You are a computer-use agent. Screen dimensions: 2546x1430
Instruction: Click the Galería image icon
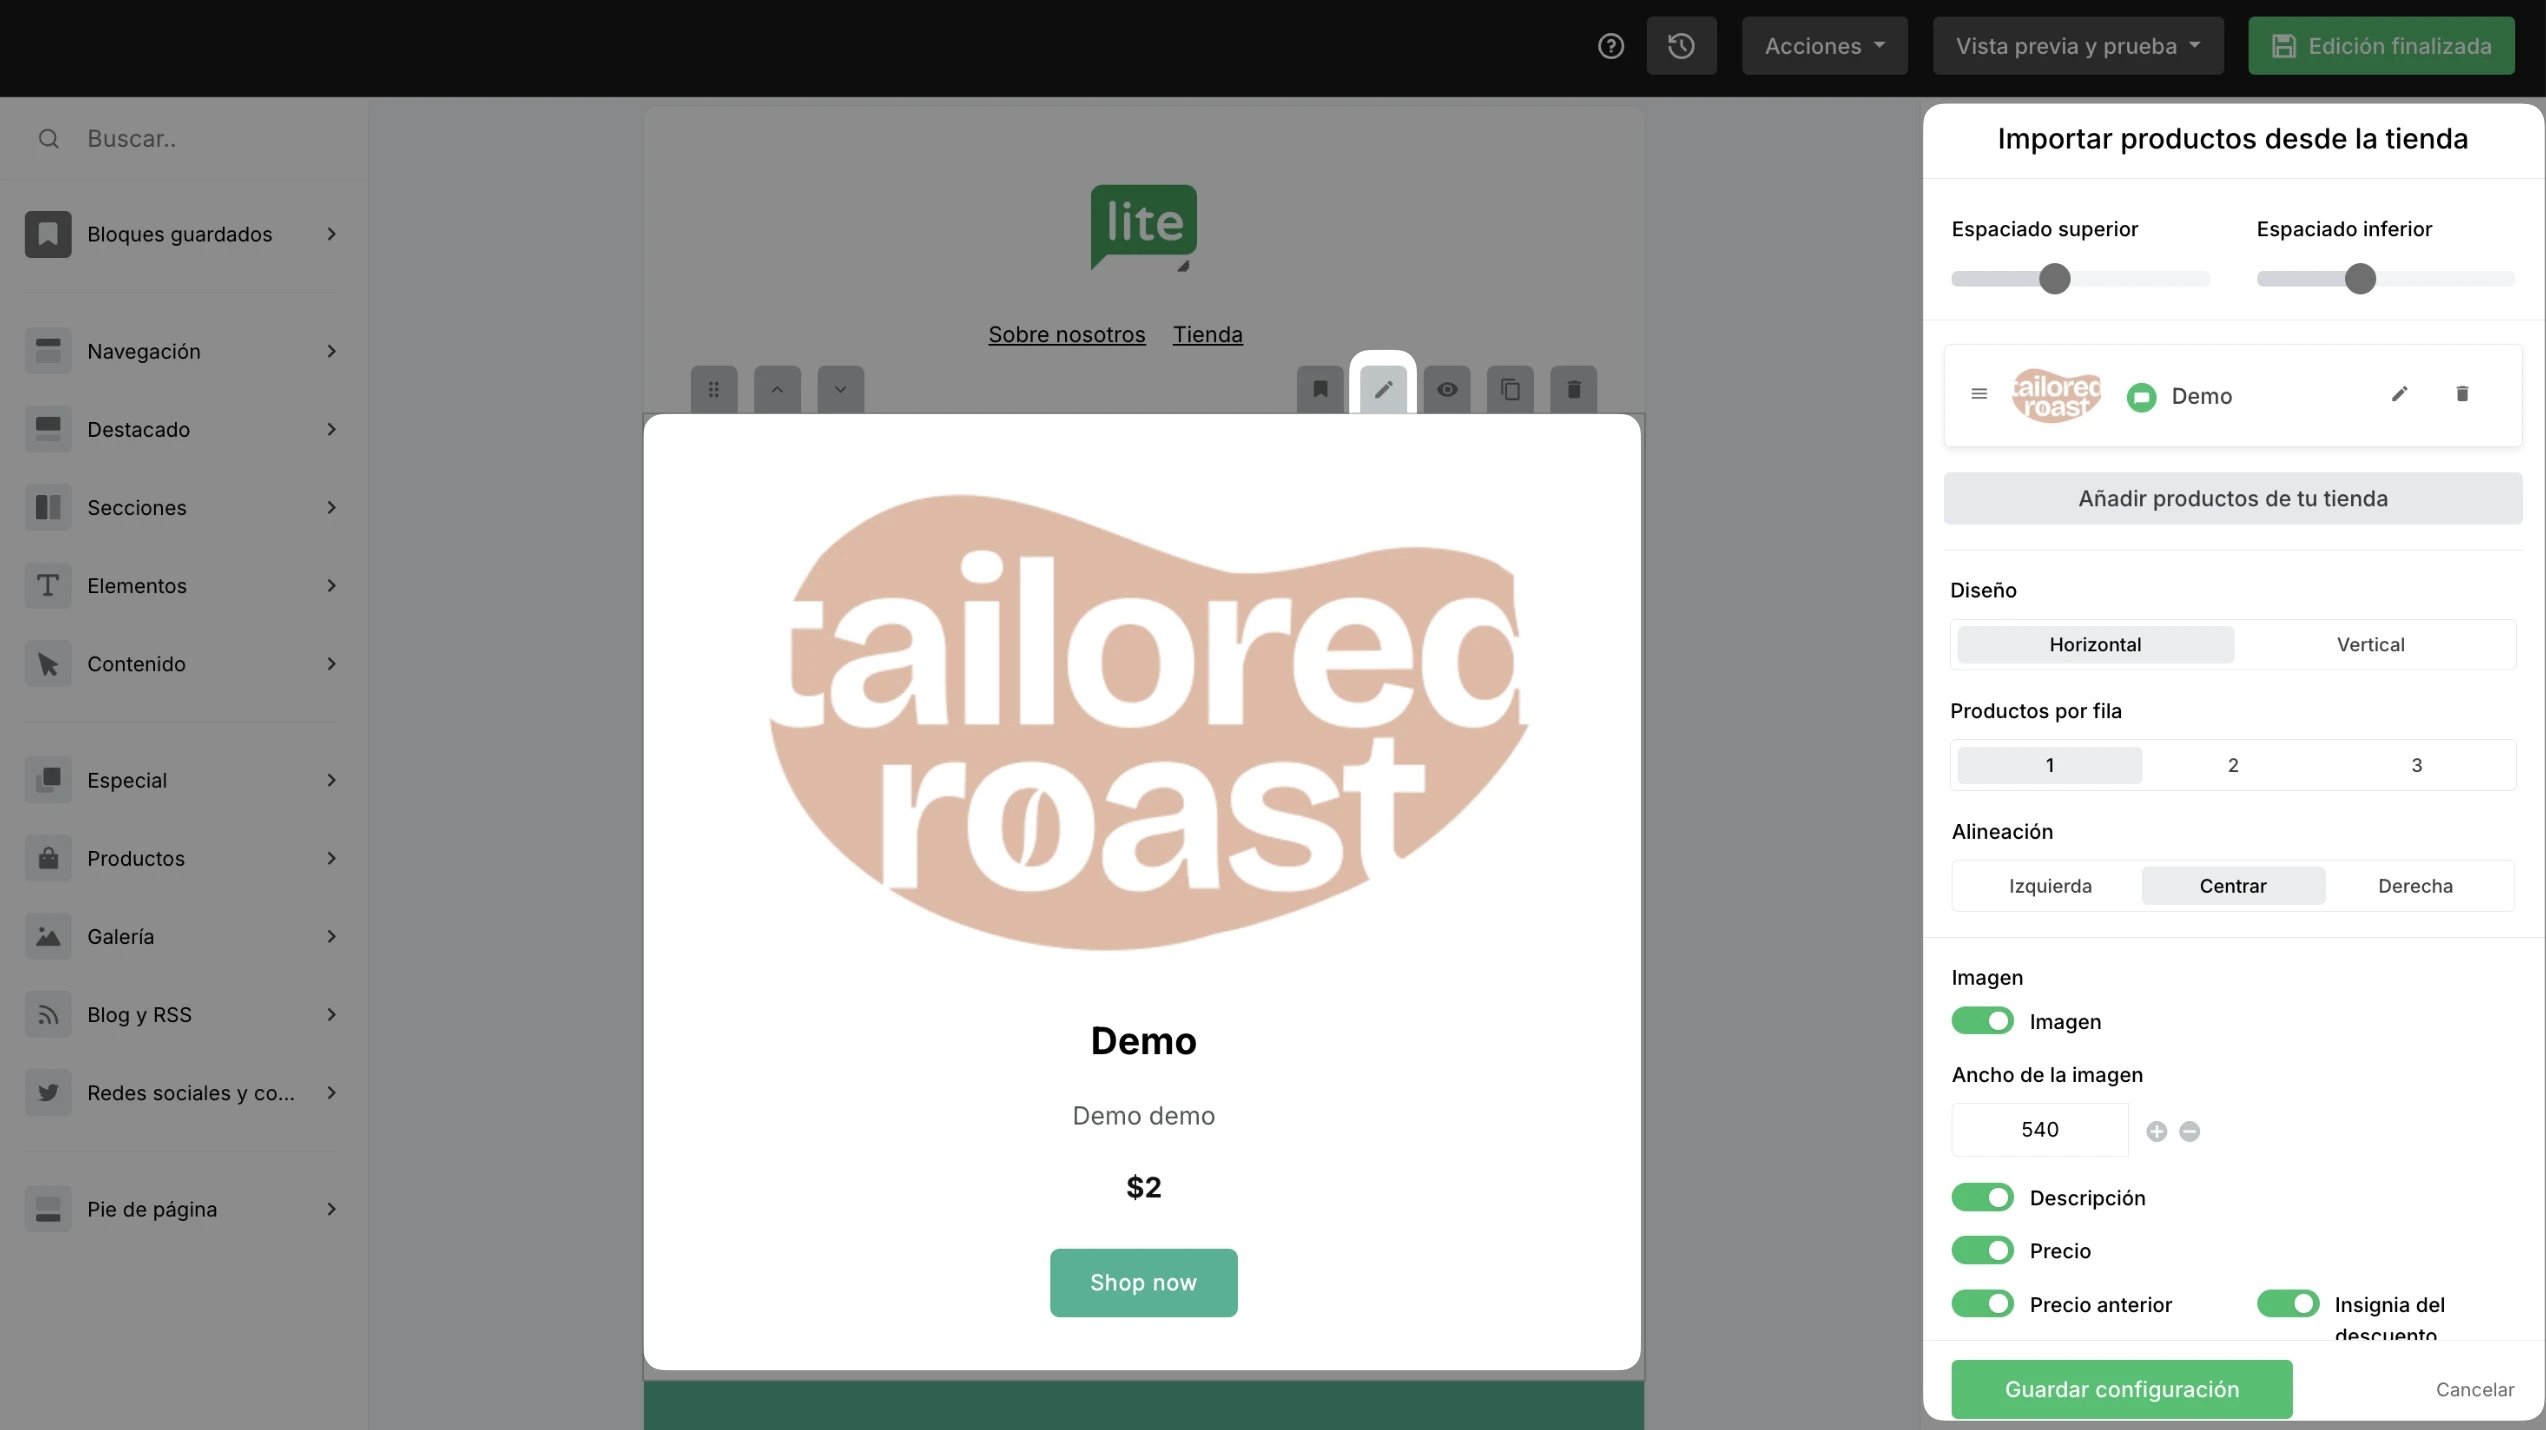pyautogui.click(x=48, y=936)
